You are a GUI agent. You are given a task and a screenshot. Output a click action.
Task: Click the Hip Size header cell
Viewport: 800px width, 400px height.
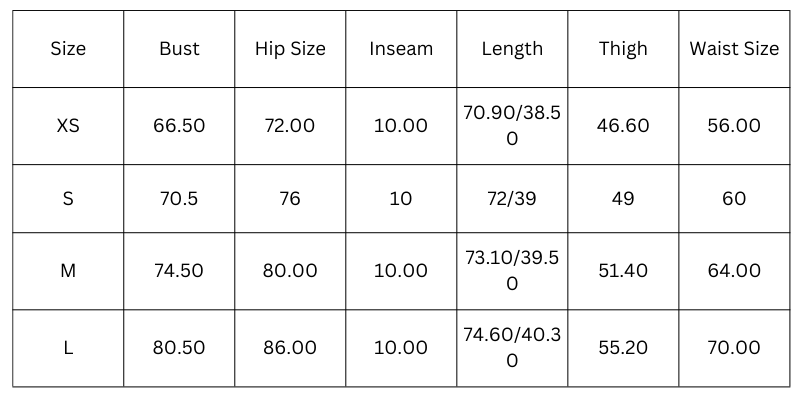click(x=290, y=49)
